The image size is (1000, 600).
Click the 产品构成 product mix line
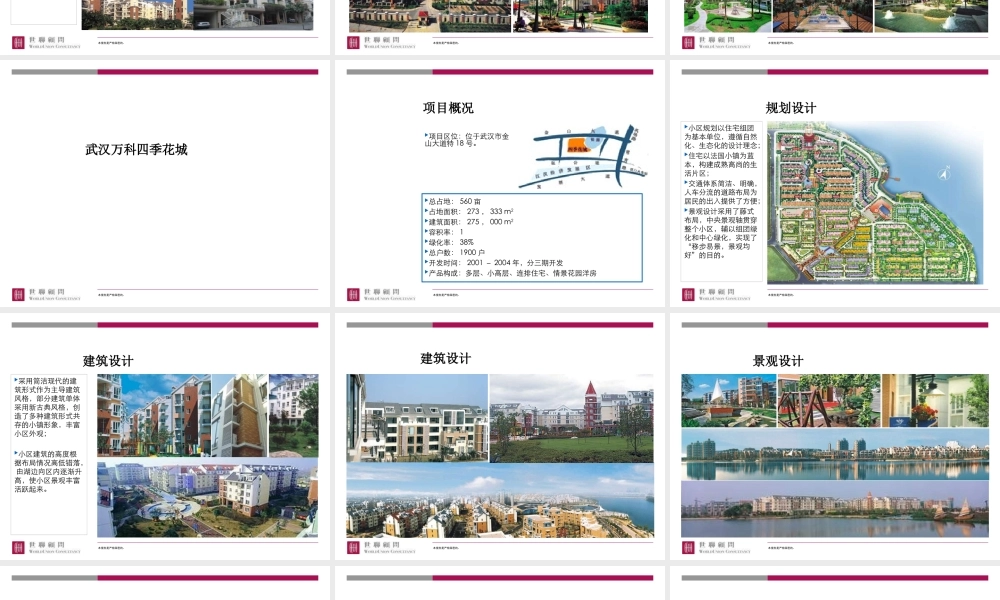point(511,273)
